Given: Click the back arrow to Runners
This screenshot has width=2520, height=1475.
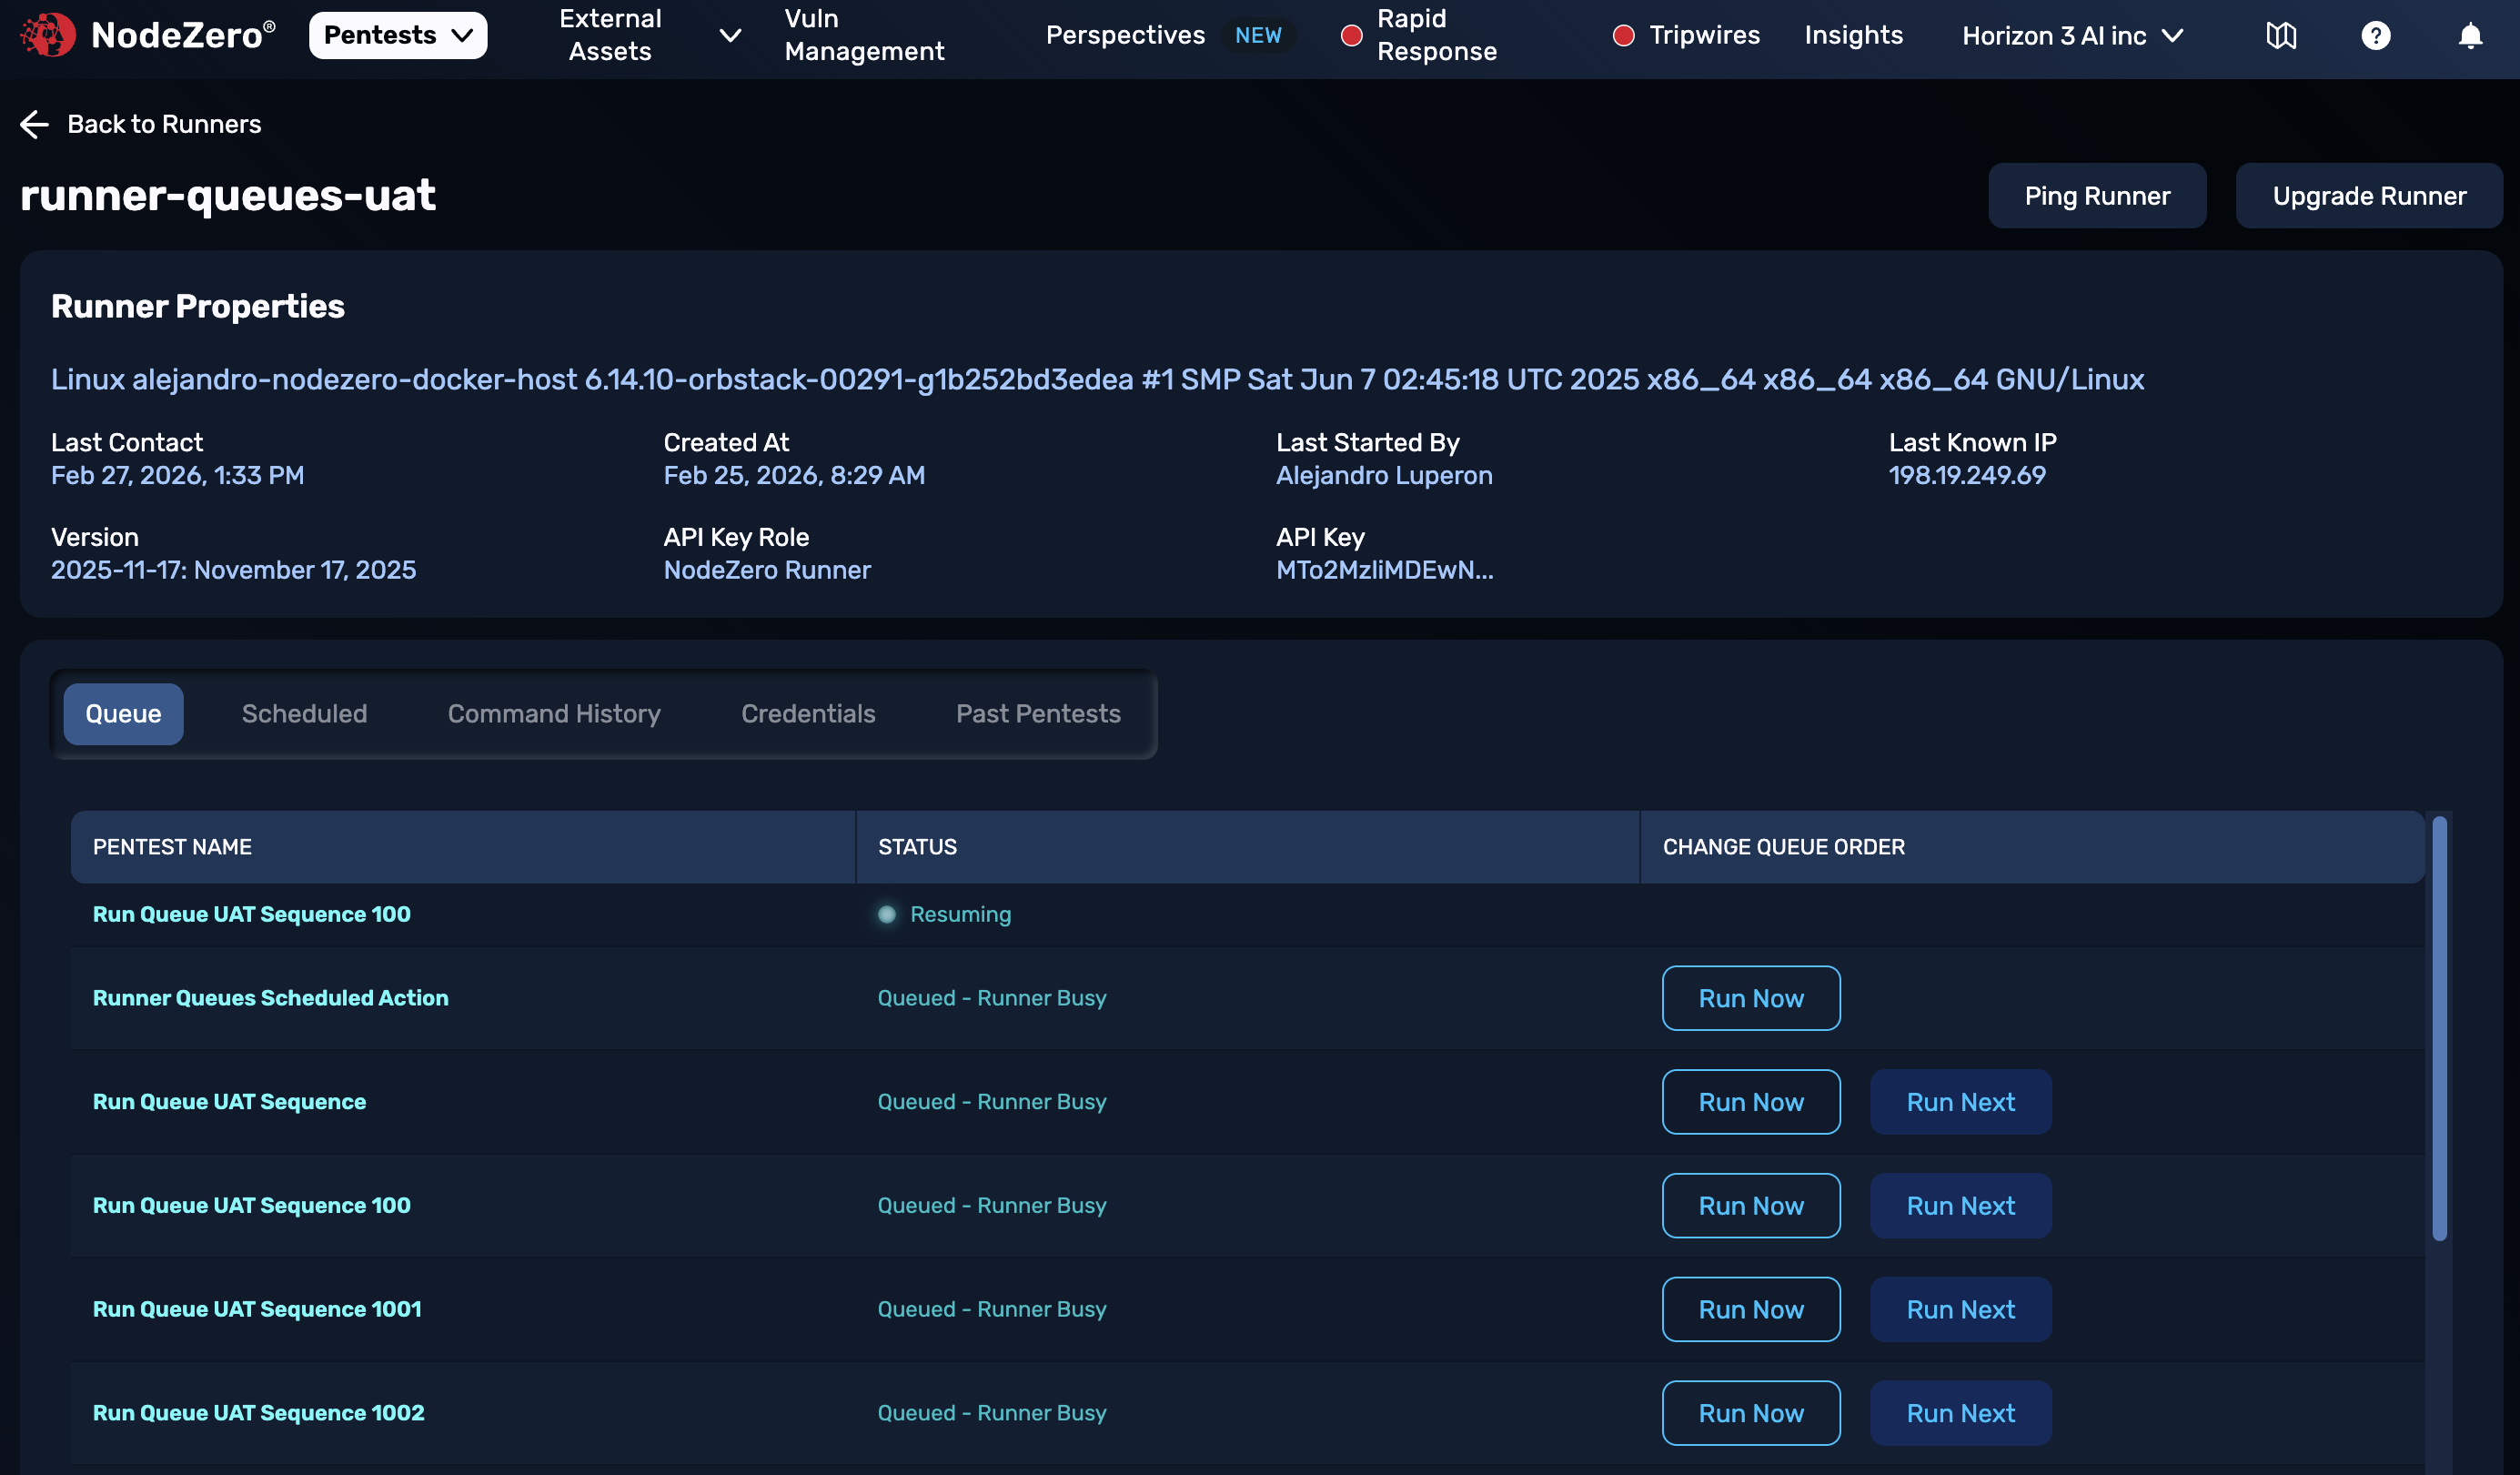Looking at the screenshot, I should 34,124.
